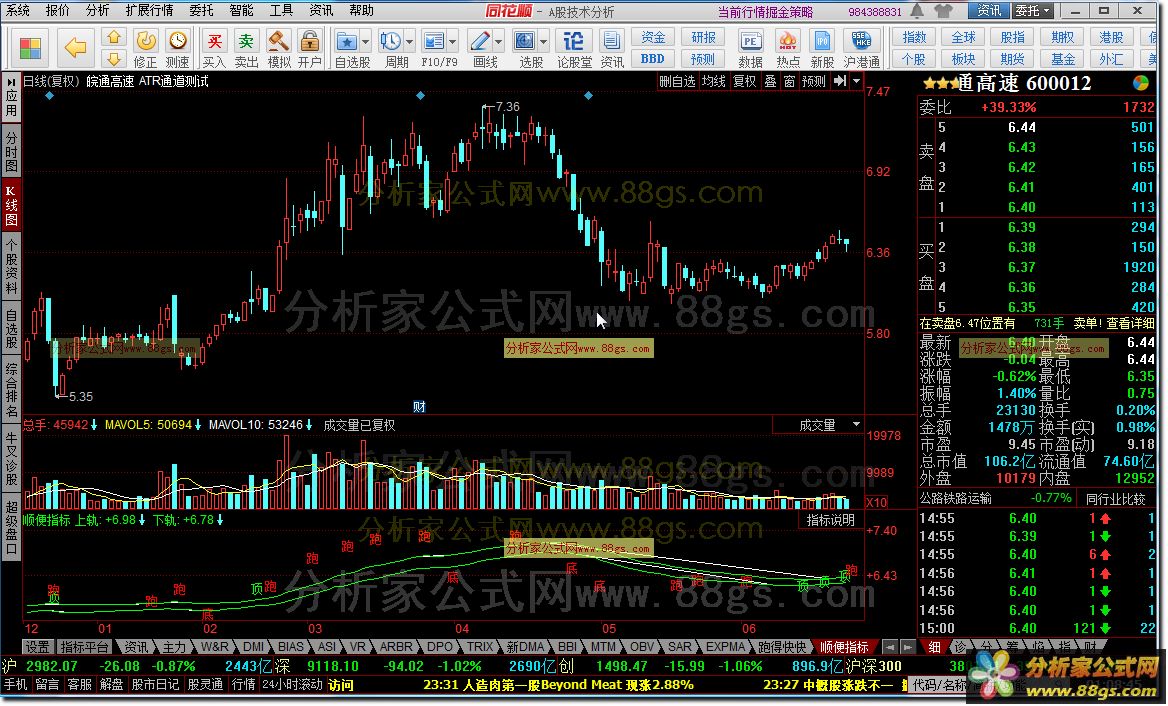
Task: Click the colorful home grid icon
Action: click(31, 48)
